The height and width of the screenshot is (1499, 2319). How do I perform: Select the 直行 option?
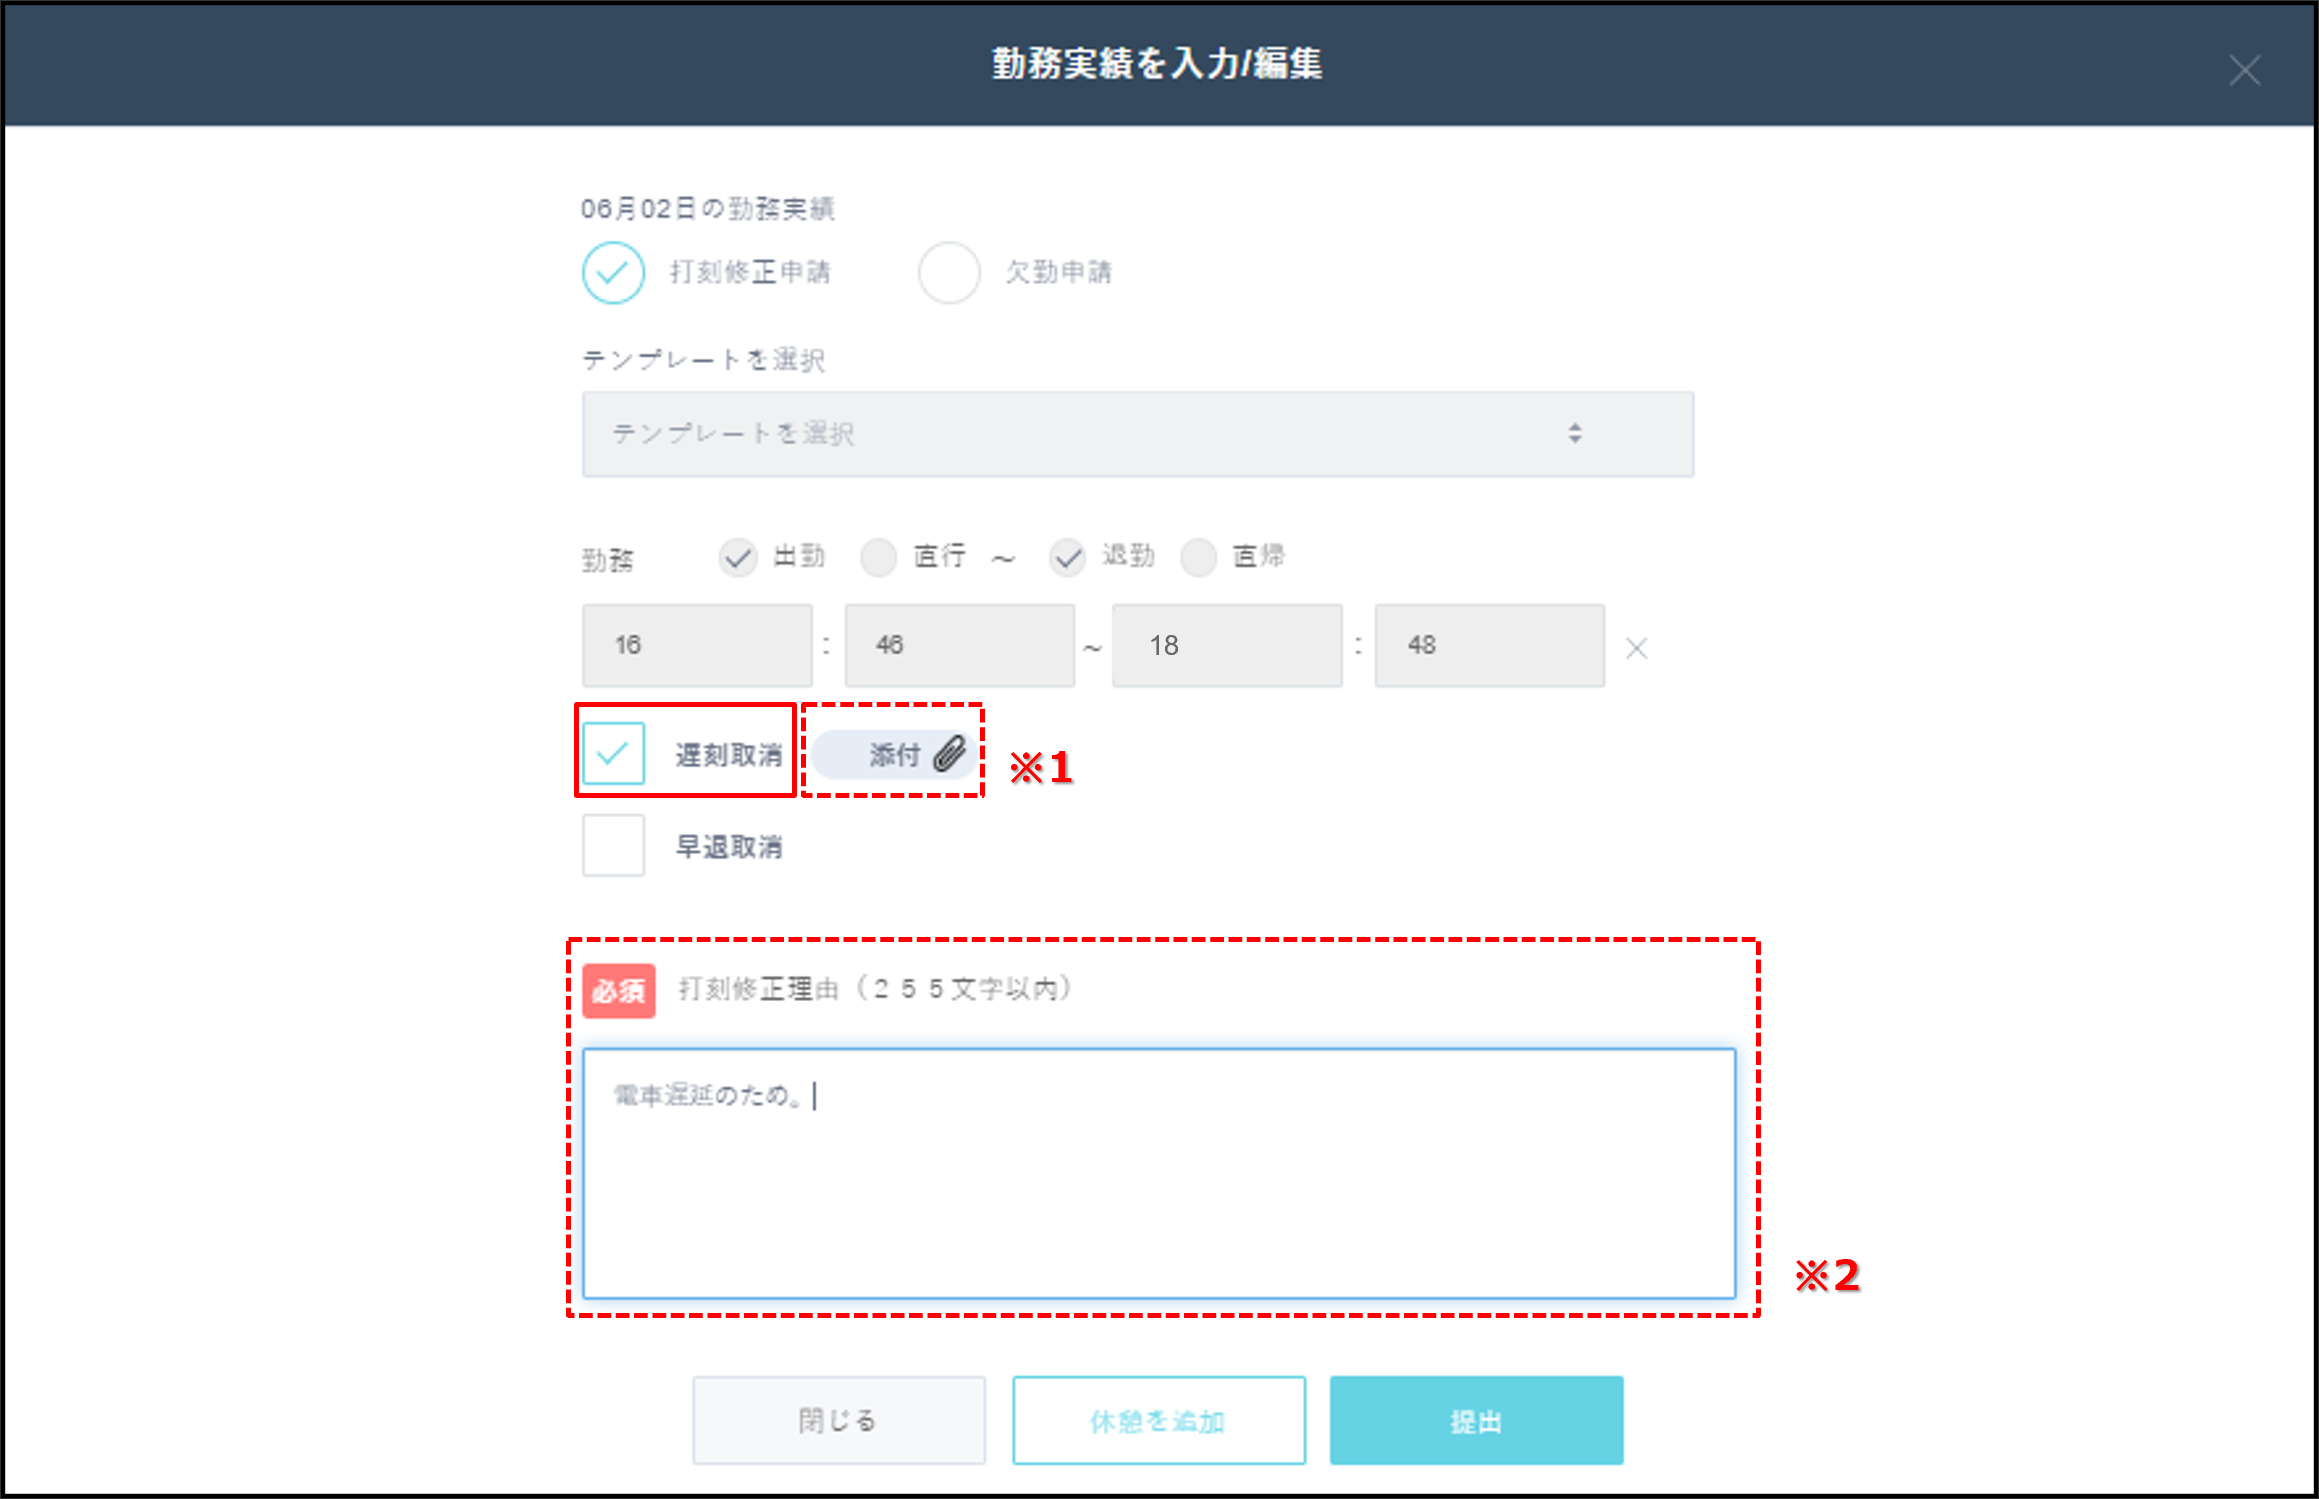click(879, 557)
